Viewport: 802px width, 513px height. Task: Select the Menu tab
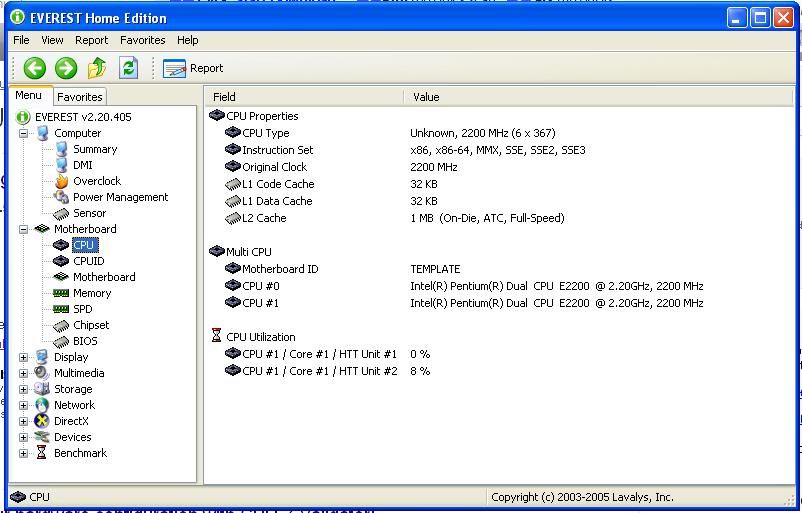(x=29, y=95)
